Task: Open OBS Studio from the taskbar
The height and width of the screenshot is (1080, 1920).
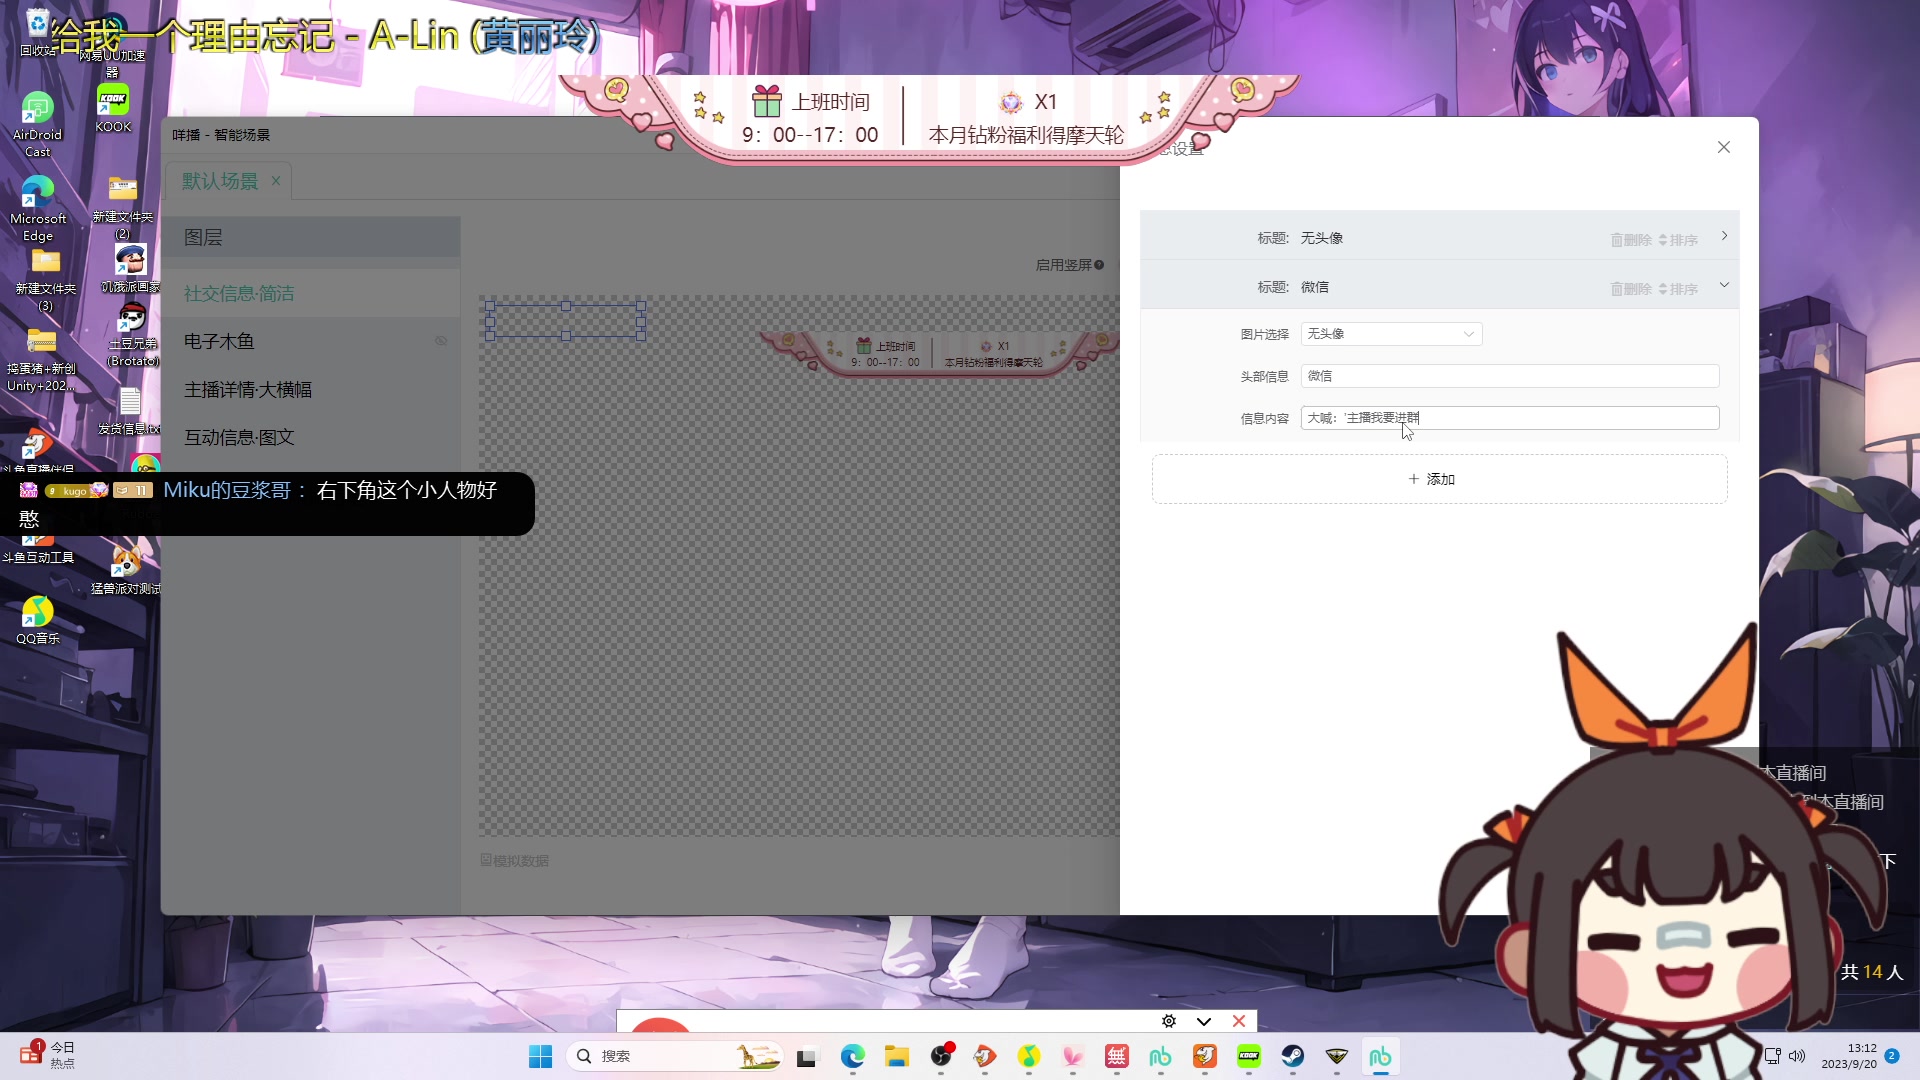Action: pyautogui.click(x=941, y=1056)
